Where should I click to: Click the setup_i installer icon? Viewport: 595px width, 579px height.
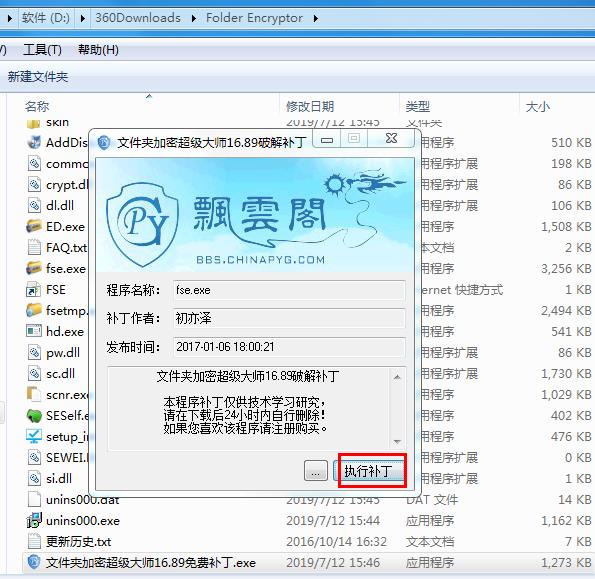tap(34, 437)
